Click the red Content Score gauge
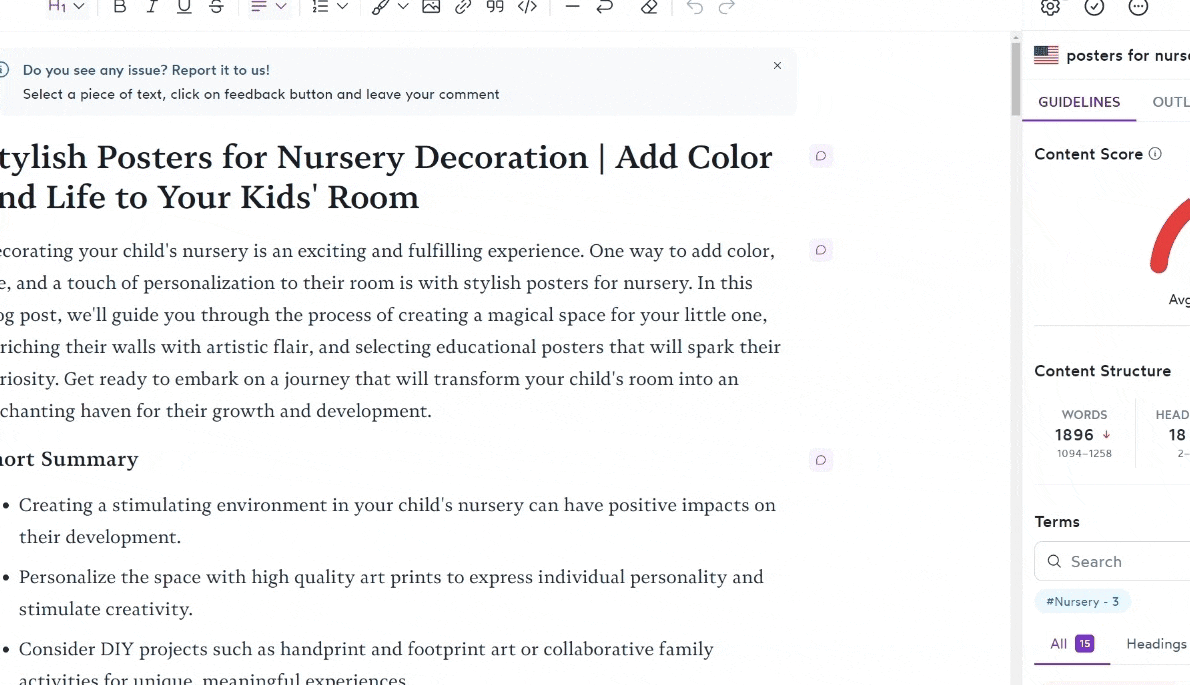 tap(1170, 235)
